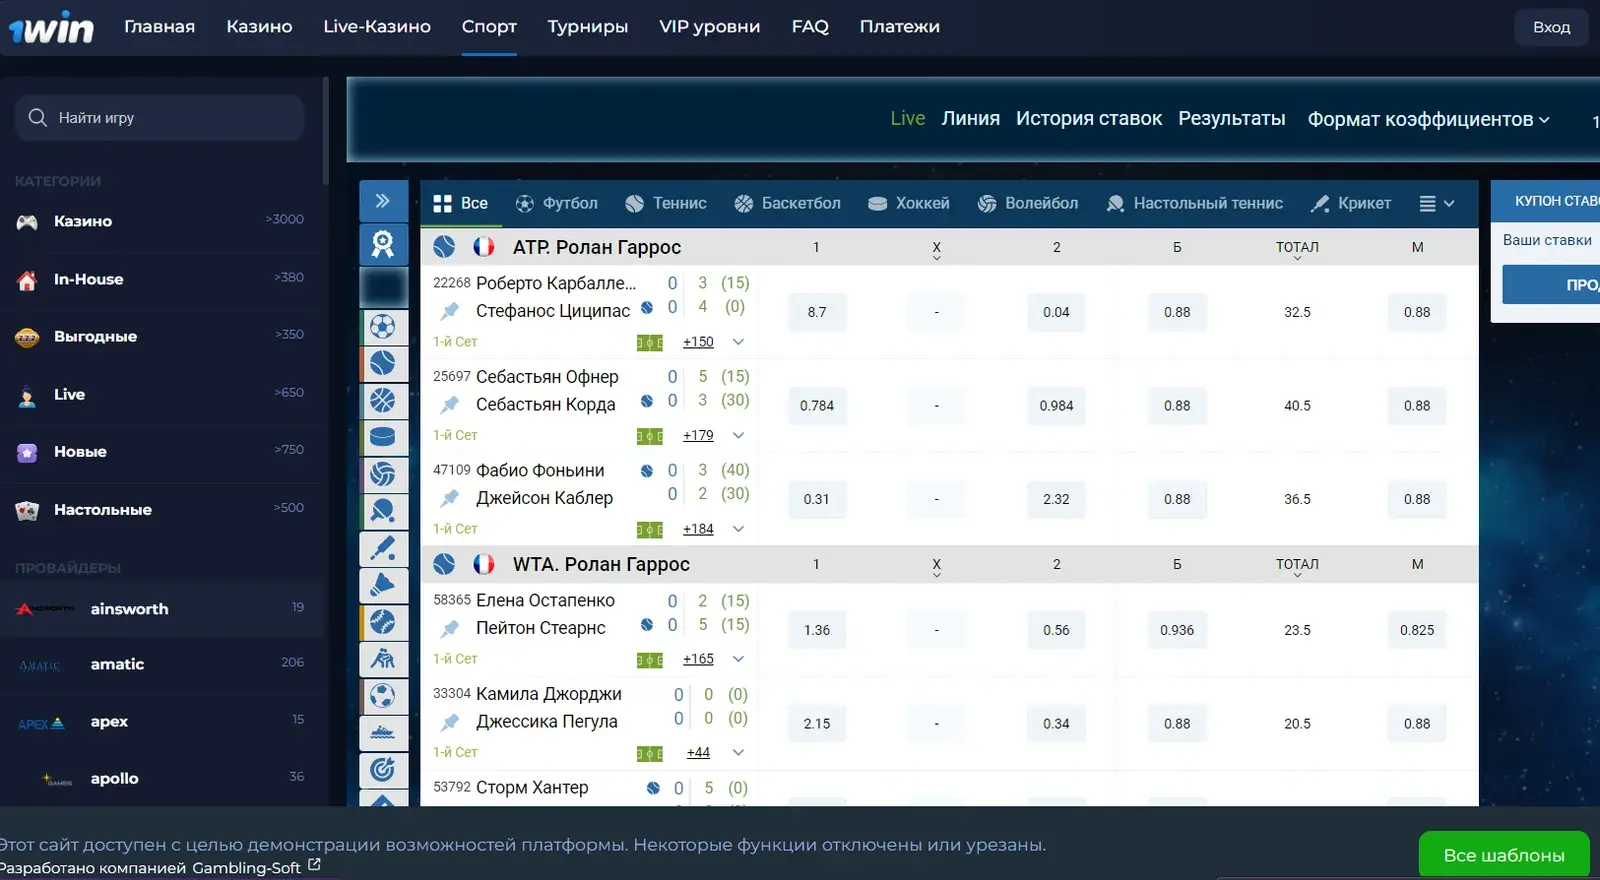Select the darts target sidebar icon
This screenshot has height=880, width=1600.
click(383, 770)
